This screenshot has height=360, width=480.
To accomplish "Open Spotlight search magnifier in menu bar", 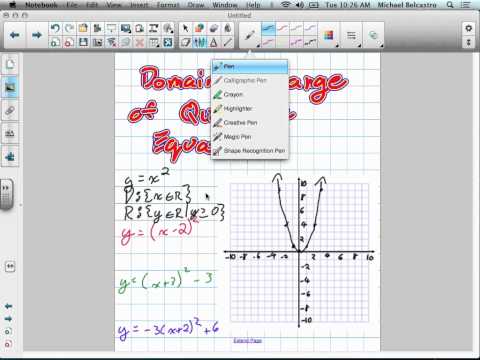I will pos(450,5).
